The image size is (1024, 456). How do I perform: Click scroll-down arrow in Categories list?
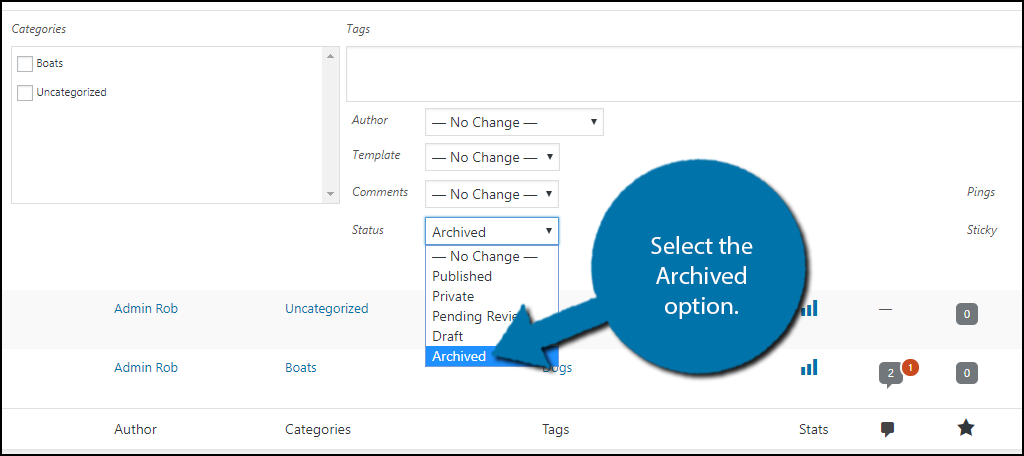[331, 194]
